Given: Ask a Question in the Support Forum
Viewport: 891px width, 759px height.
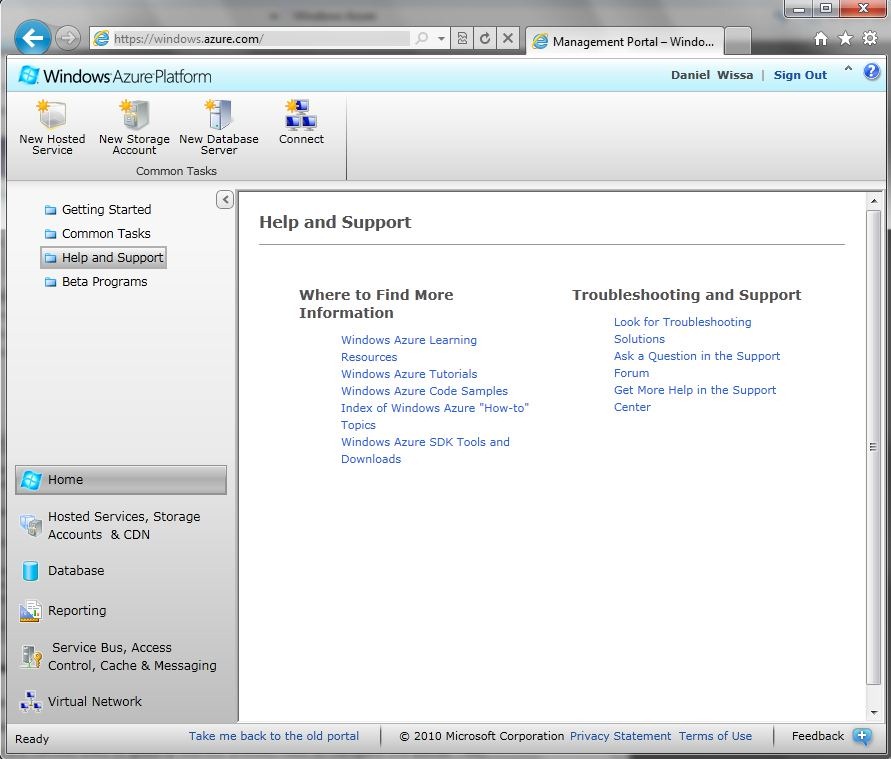Looking at the screenshot, I should coord(697,364).
